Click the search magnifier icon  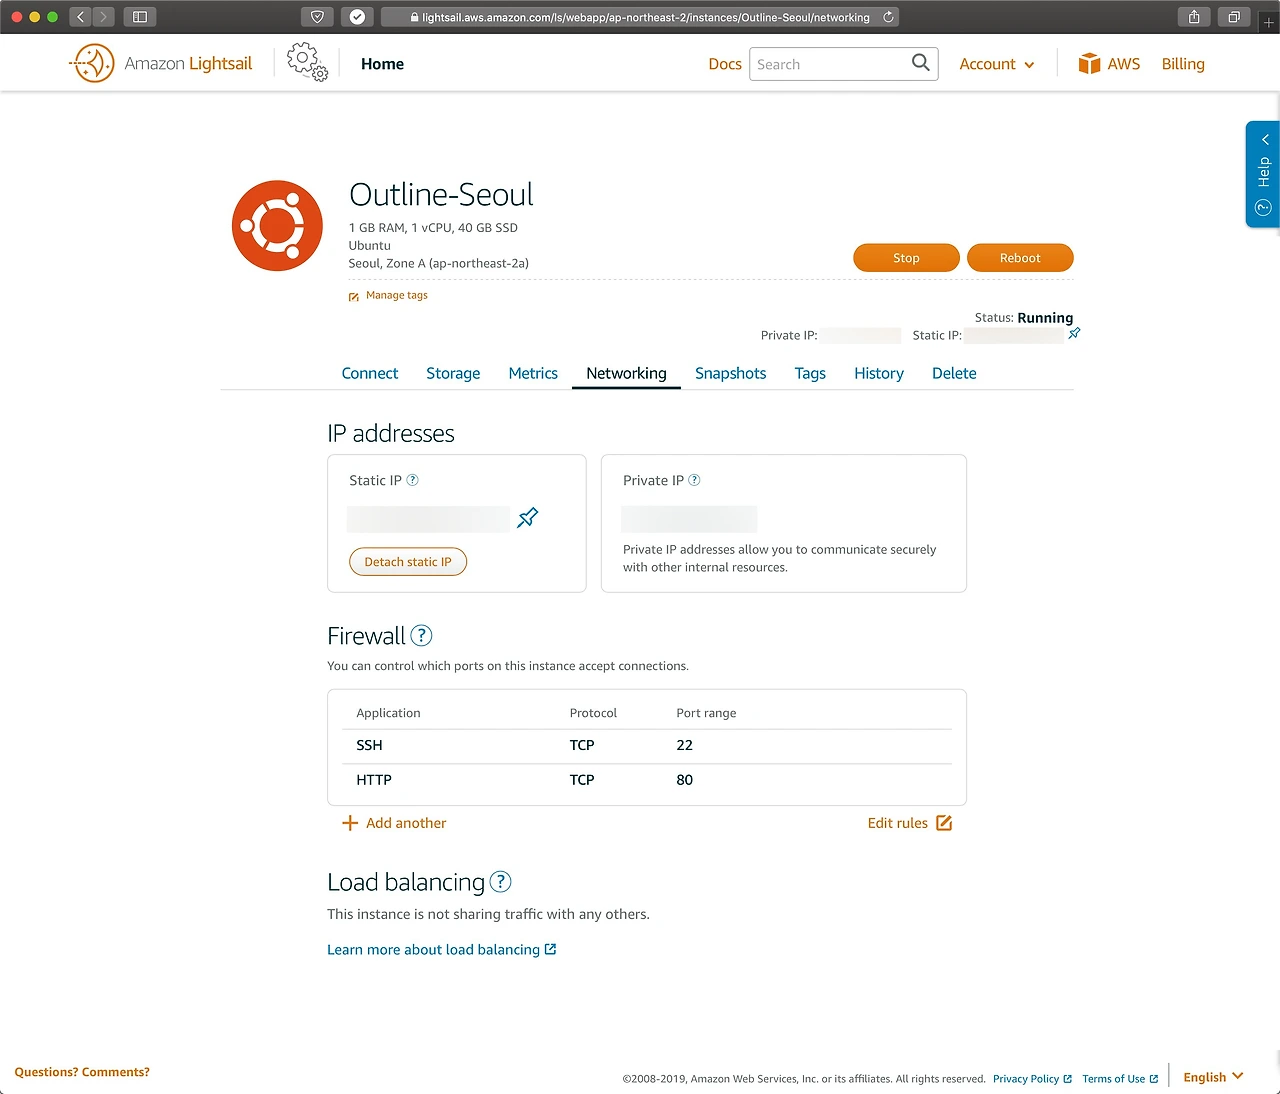click(x=921, y=63)
